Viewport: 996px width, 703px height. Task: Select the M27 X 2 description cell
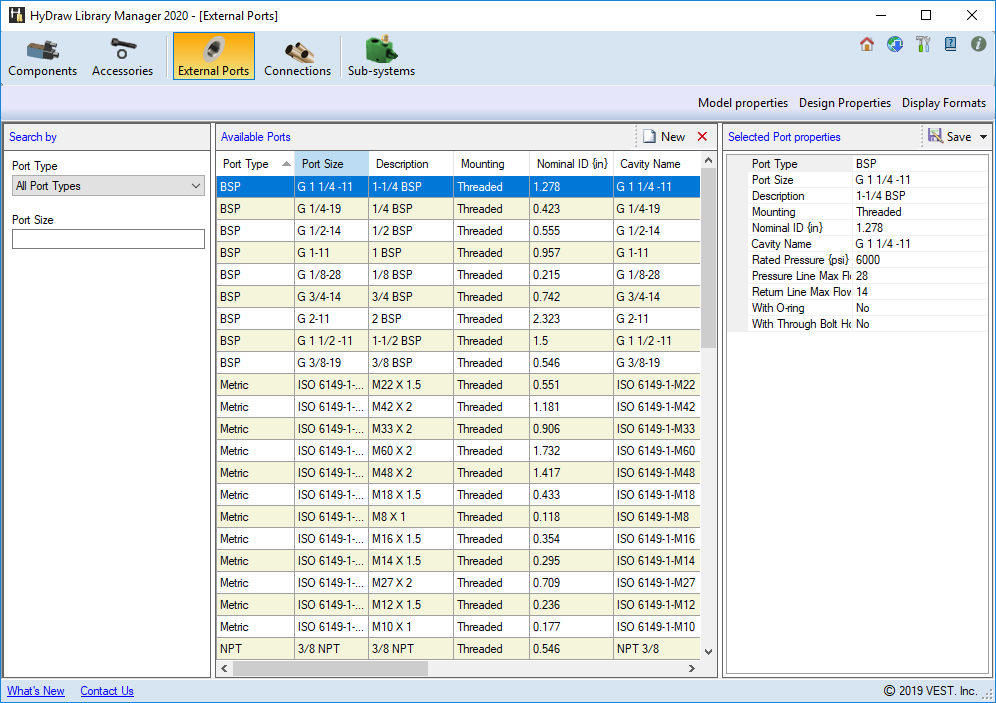coord(411,583)
